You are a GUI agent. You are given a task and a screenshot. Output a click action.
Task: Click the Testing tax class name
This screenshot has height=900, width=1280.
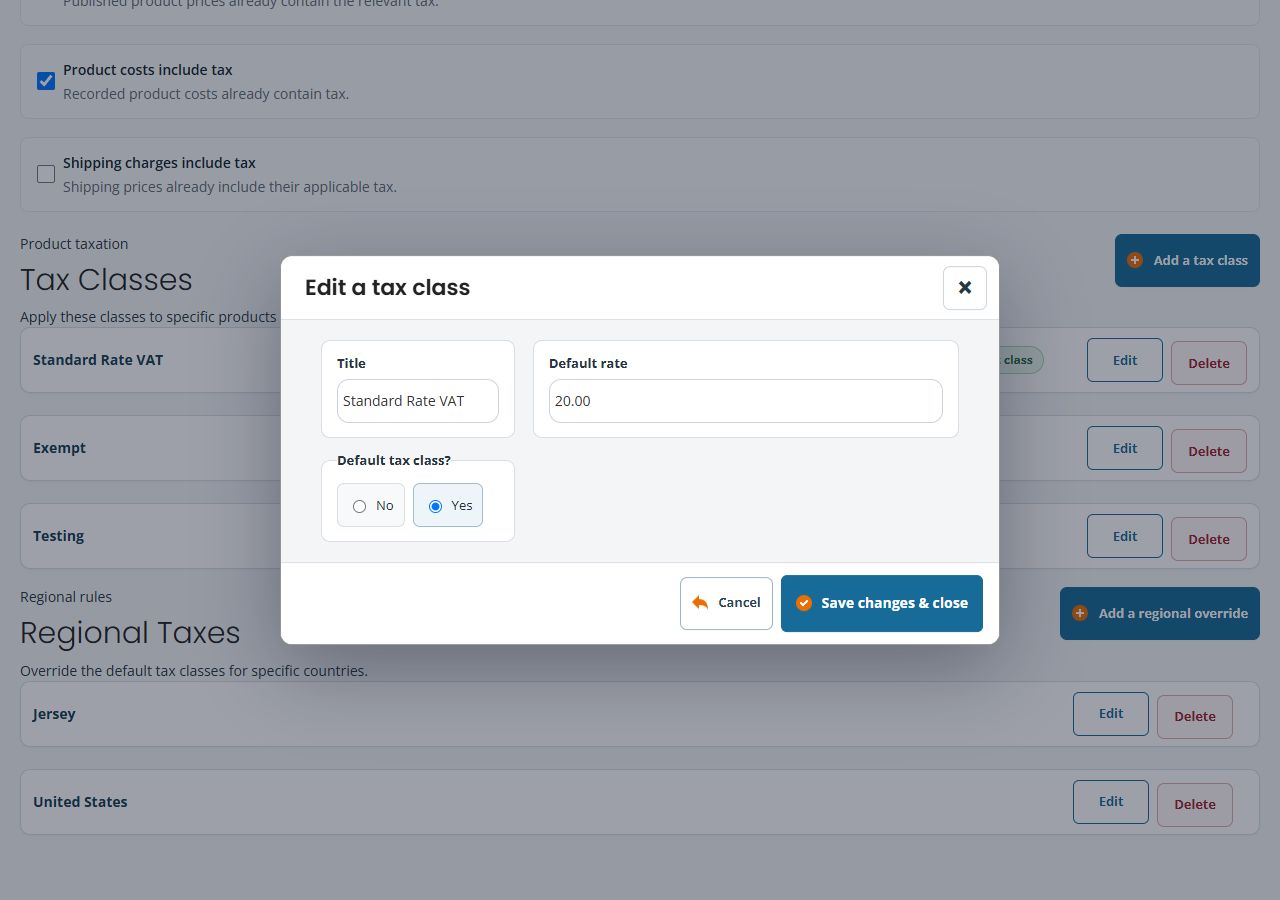[x=59, y=536]
